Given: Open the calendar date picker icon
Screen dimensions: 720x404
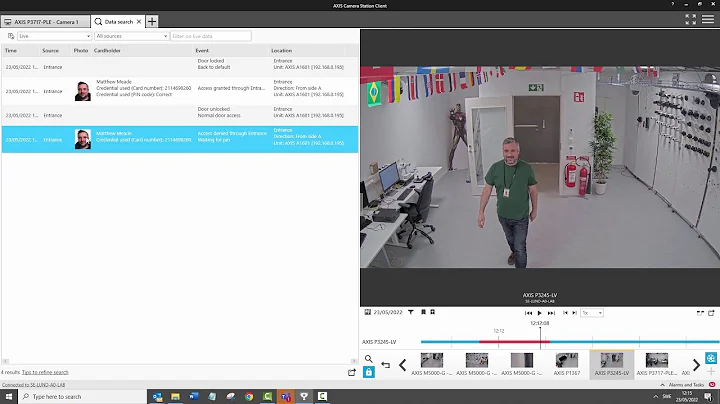Looking at the screenshot, I should point(367,312).
